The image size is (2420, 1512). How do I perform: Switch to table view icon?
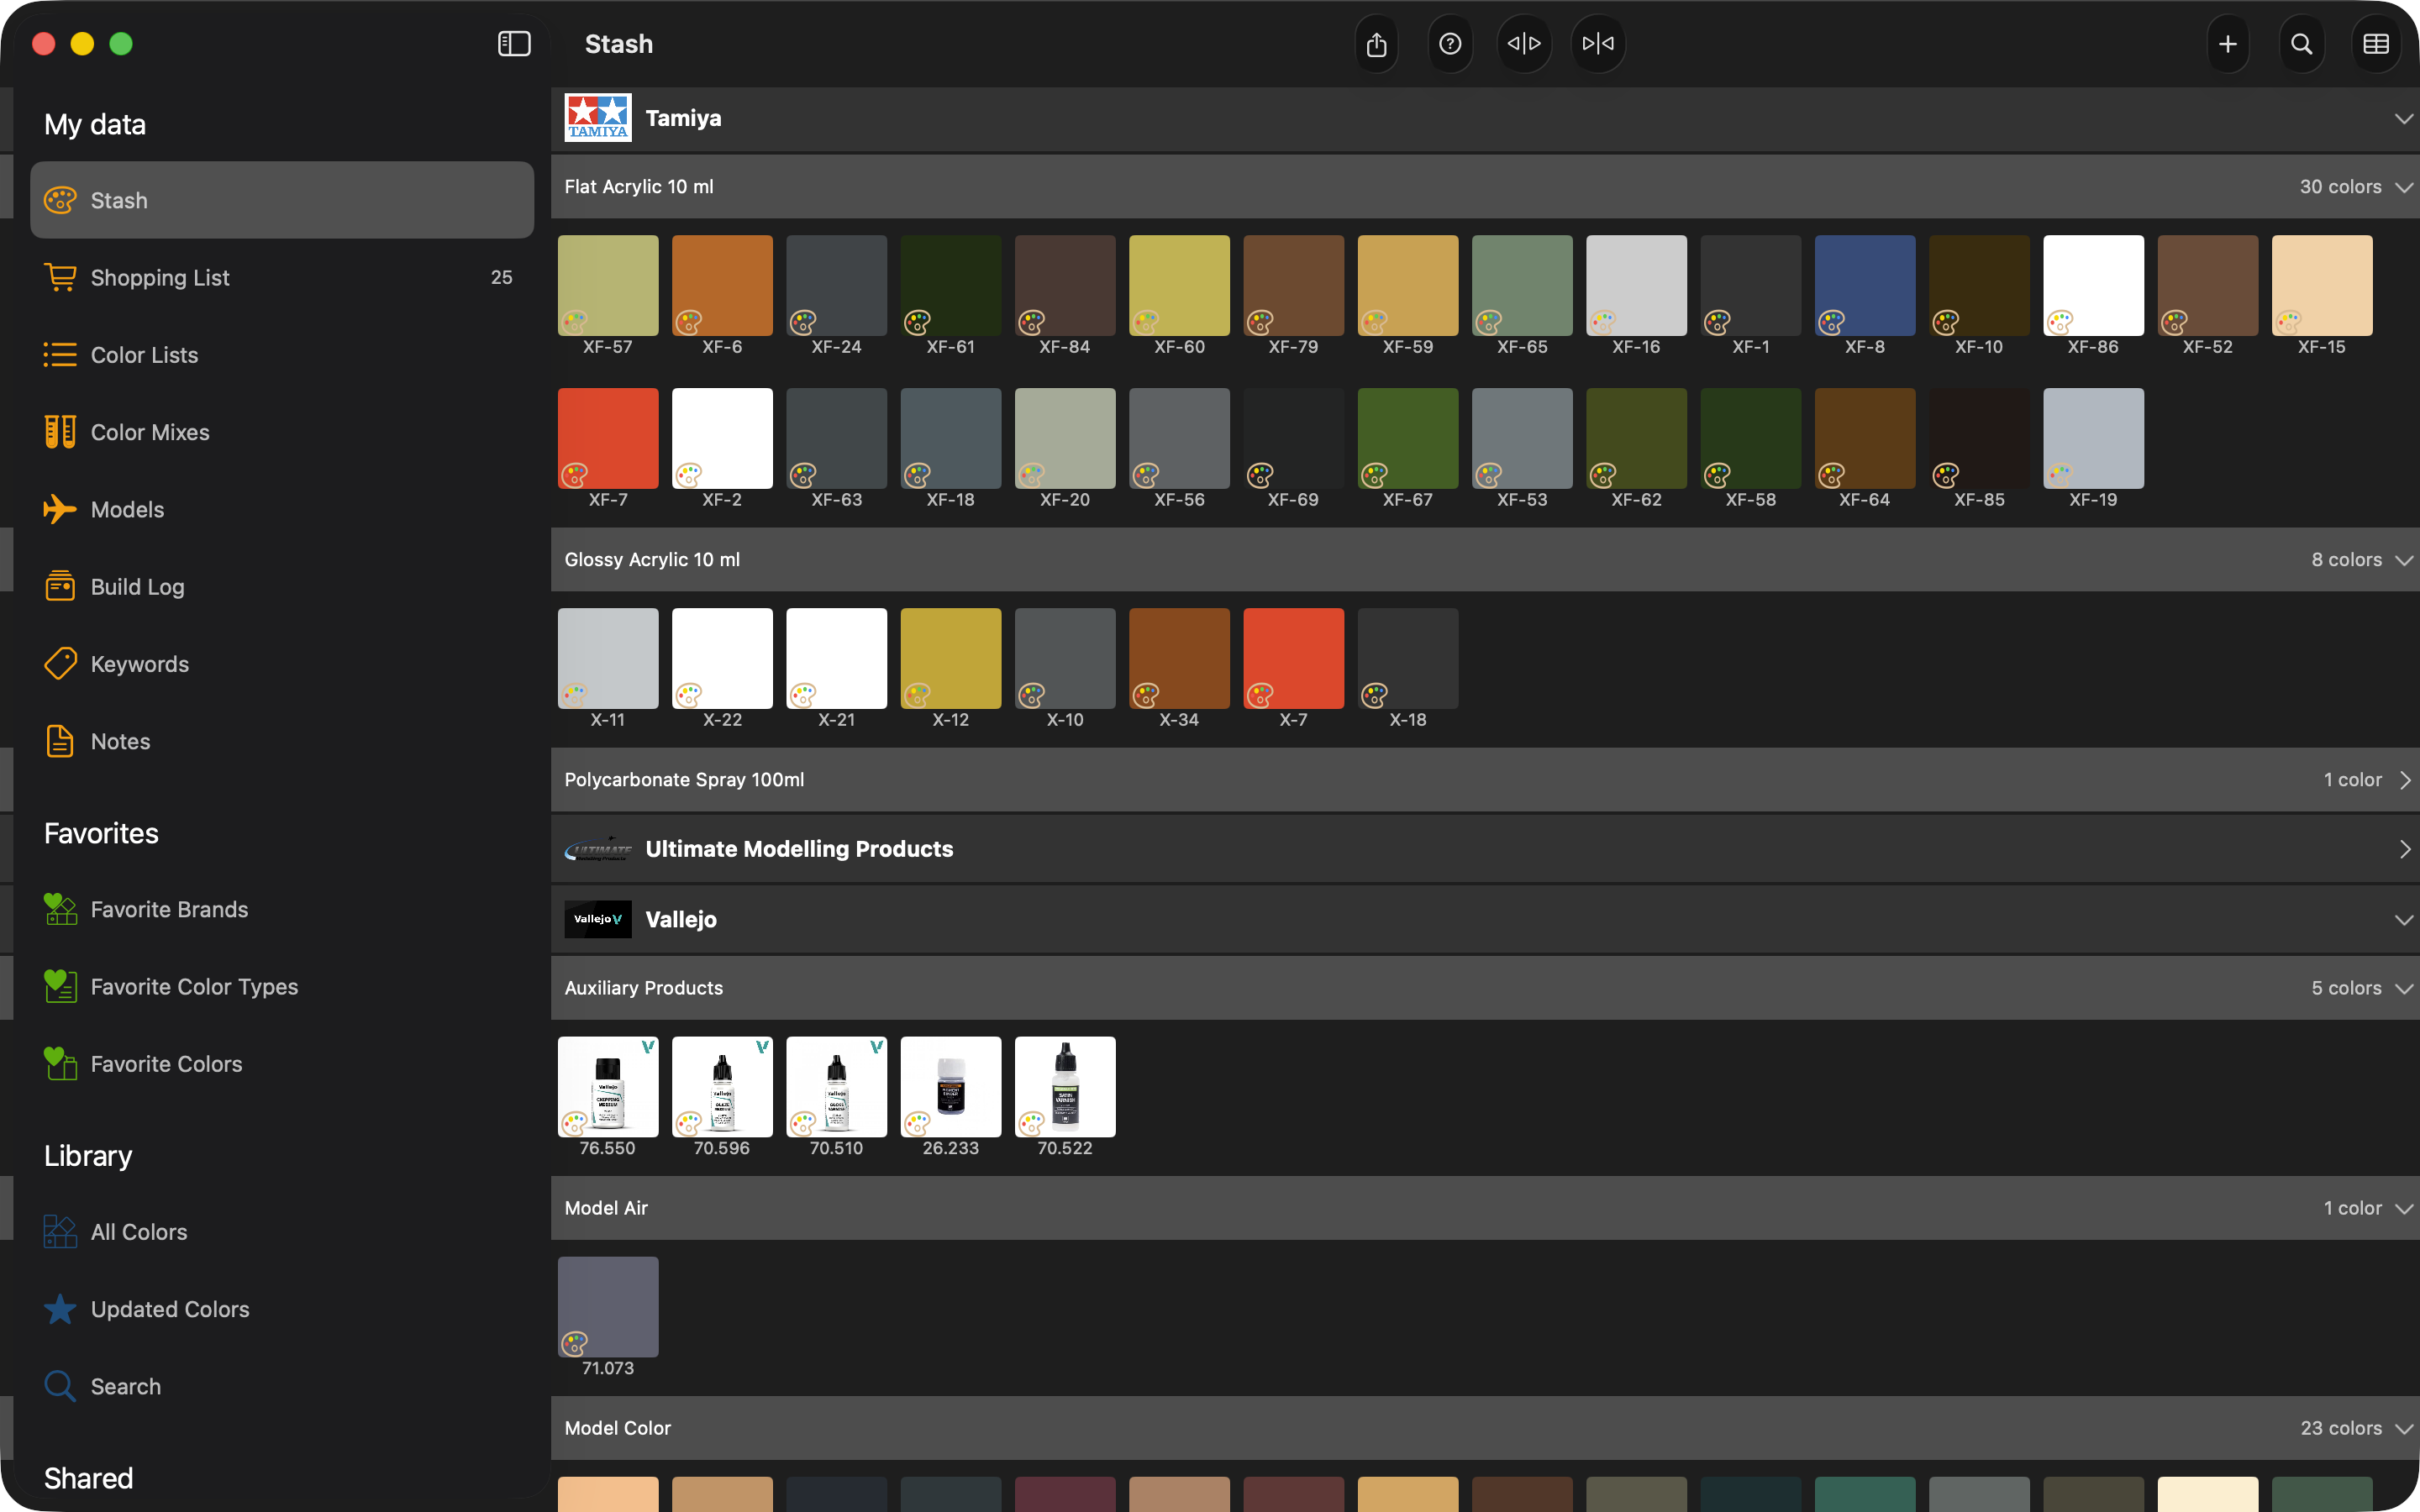click(2376, 44)
